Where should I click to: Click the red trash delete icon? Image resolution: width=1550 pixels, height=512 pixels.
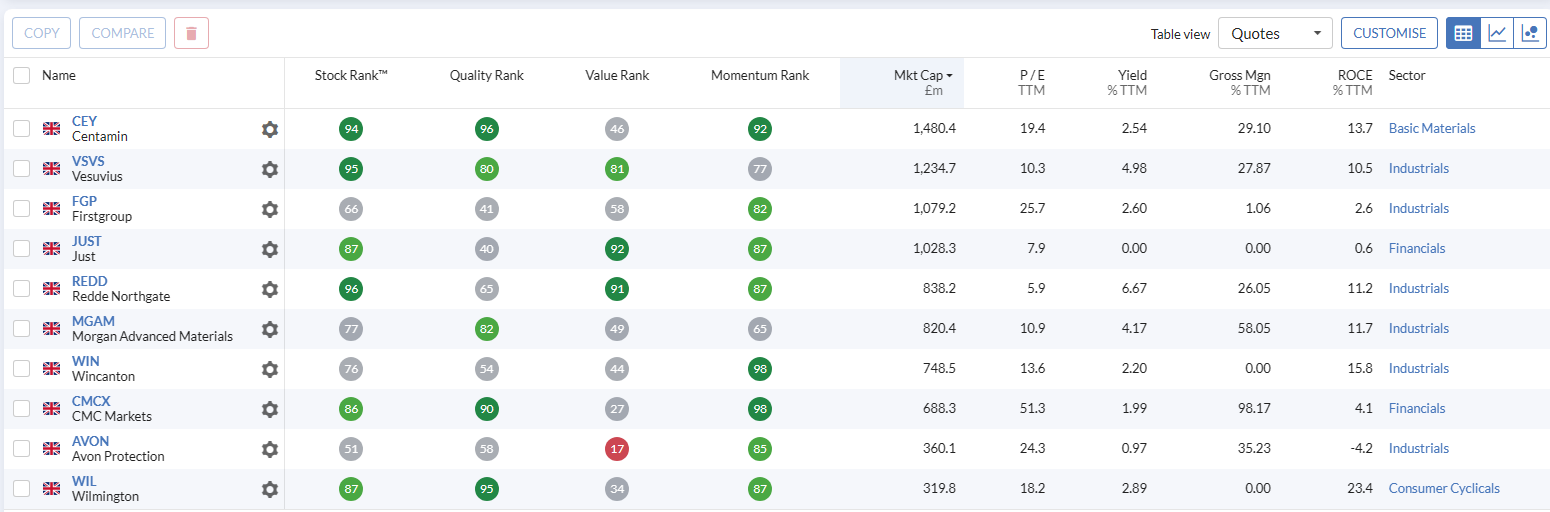pos(191,33)
